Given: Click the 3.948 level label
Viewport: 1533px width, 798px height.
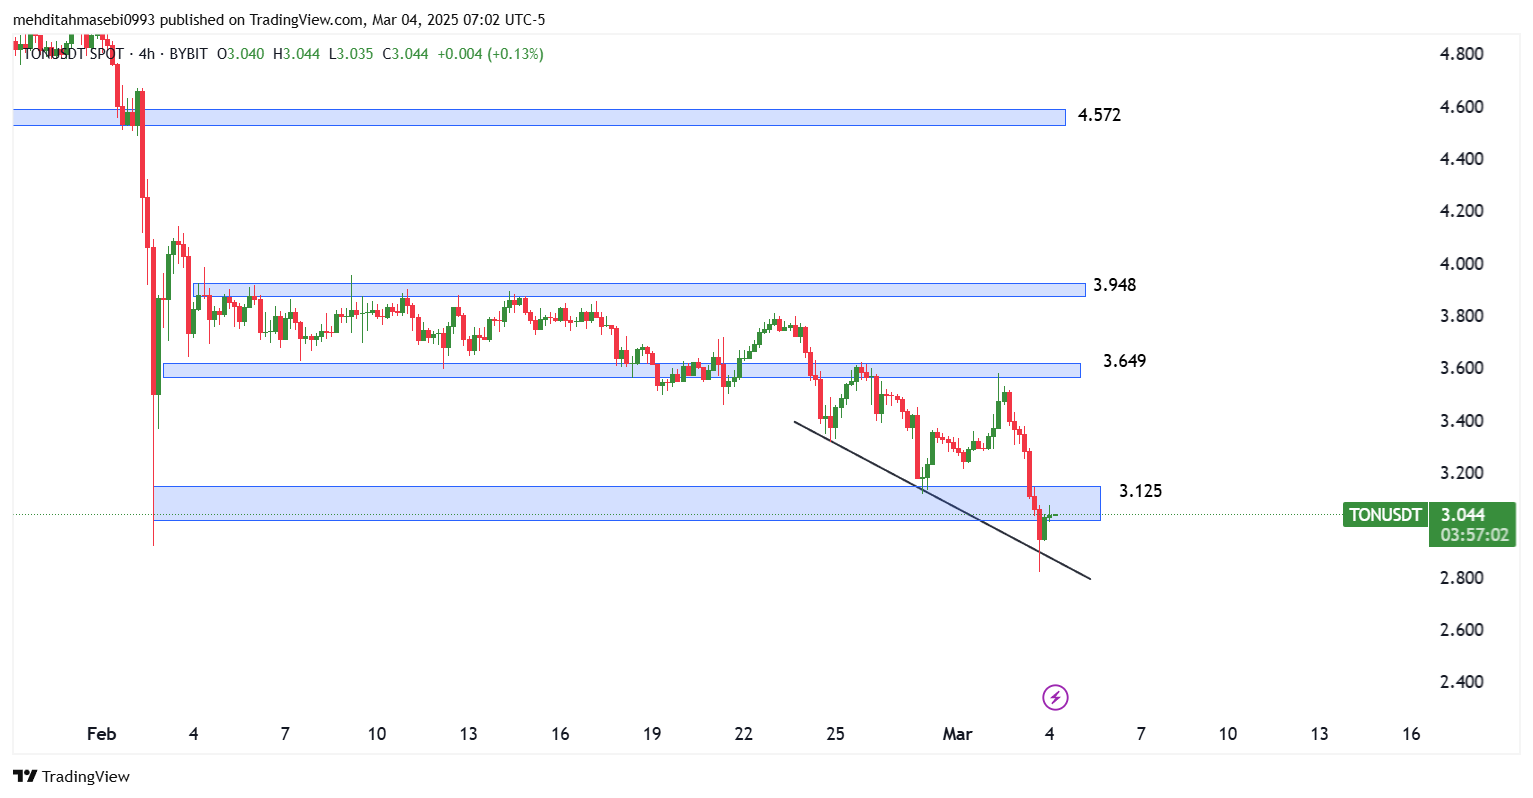Looking at the screenshot, I should (x=1115, y=285).
